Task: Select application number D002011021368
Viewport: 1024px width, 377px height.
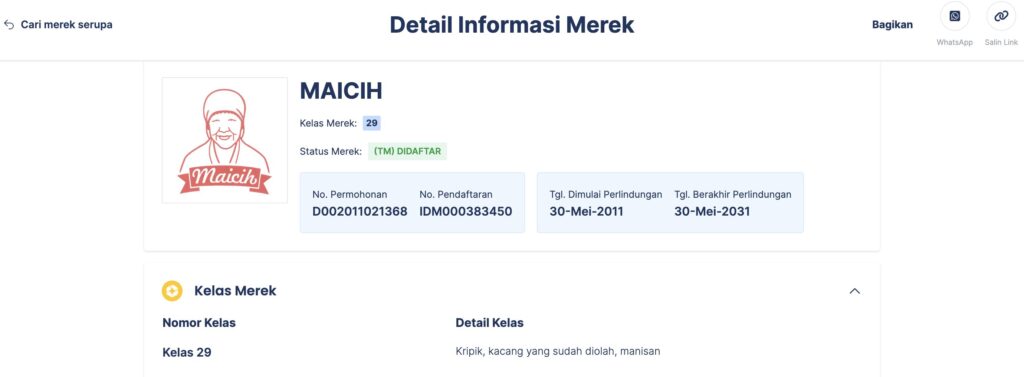Action: (360, 212)
